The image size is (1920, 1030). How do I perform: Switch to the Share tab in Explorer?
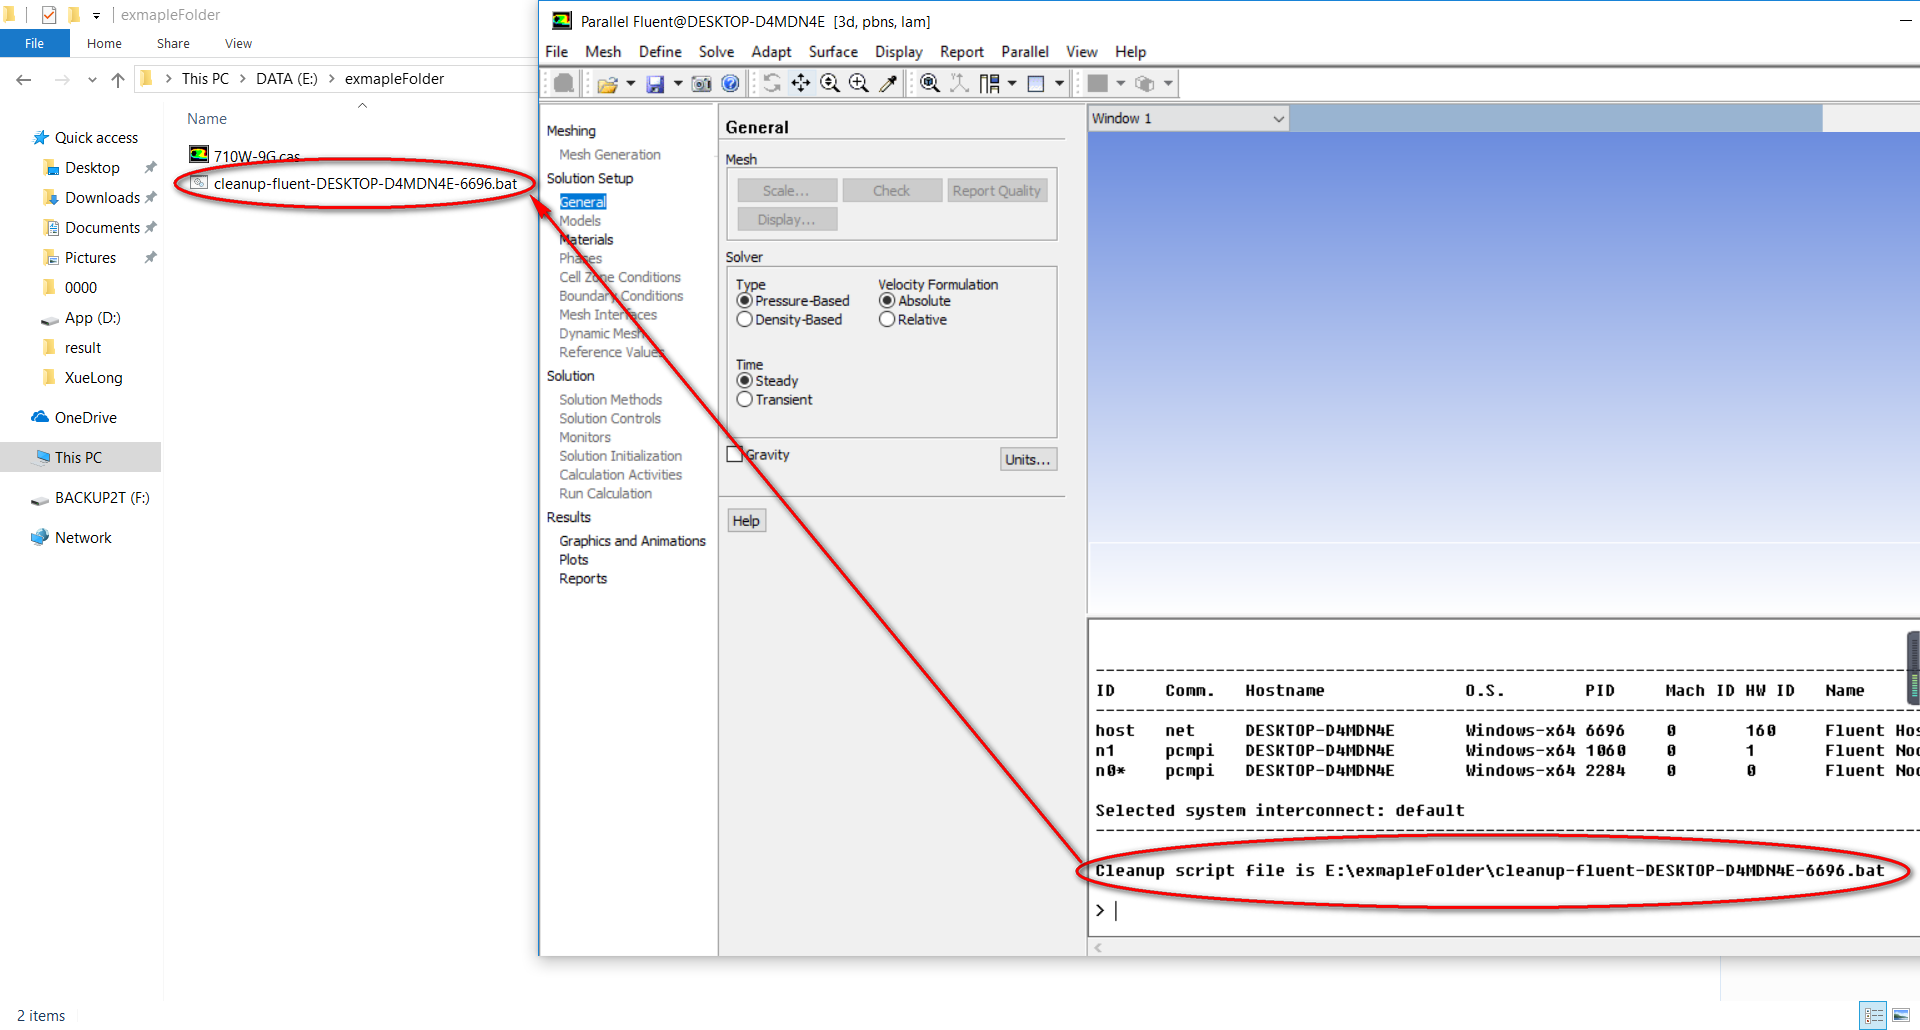172,43
